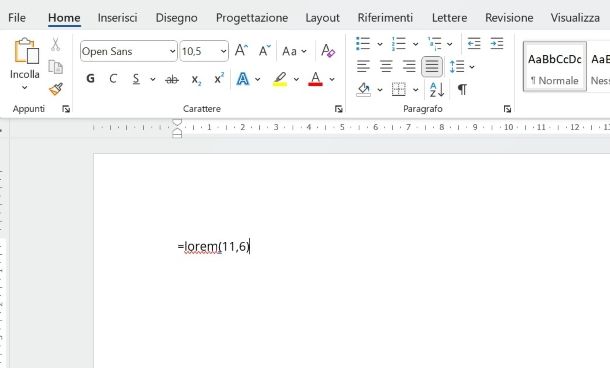Open highlight color dropdown arrow
610x368 pixels.
click(296, 79)
